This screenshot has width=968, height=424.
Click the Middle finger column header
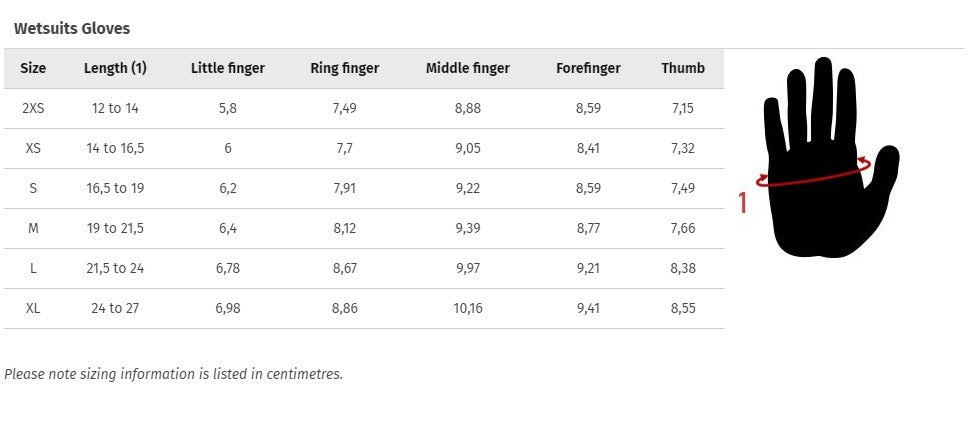click(468, 68)
